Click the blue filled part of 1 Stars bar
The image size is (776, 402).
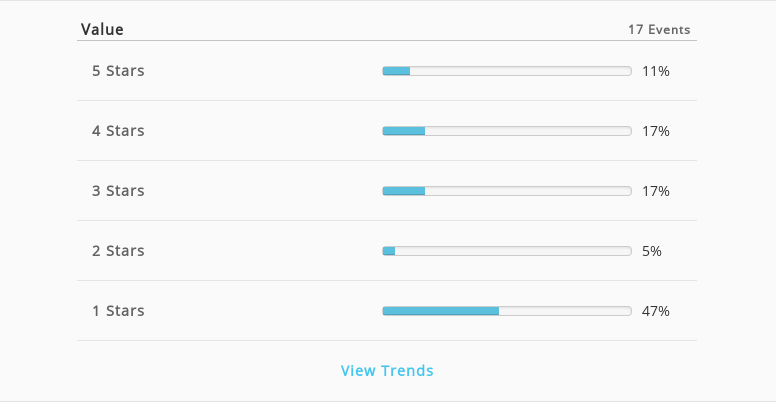[440, 311]
